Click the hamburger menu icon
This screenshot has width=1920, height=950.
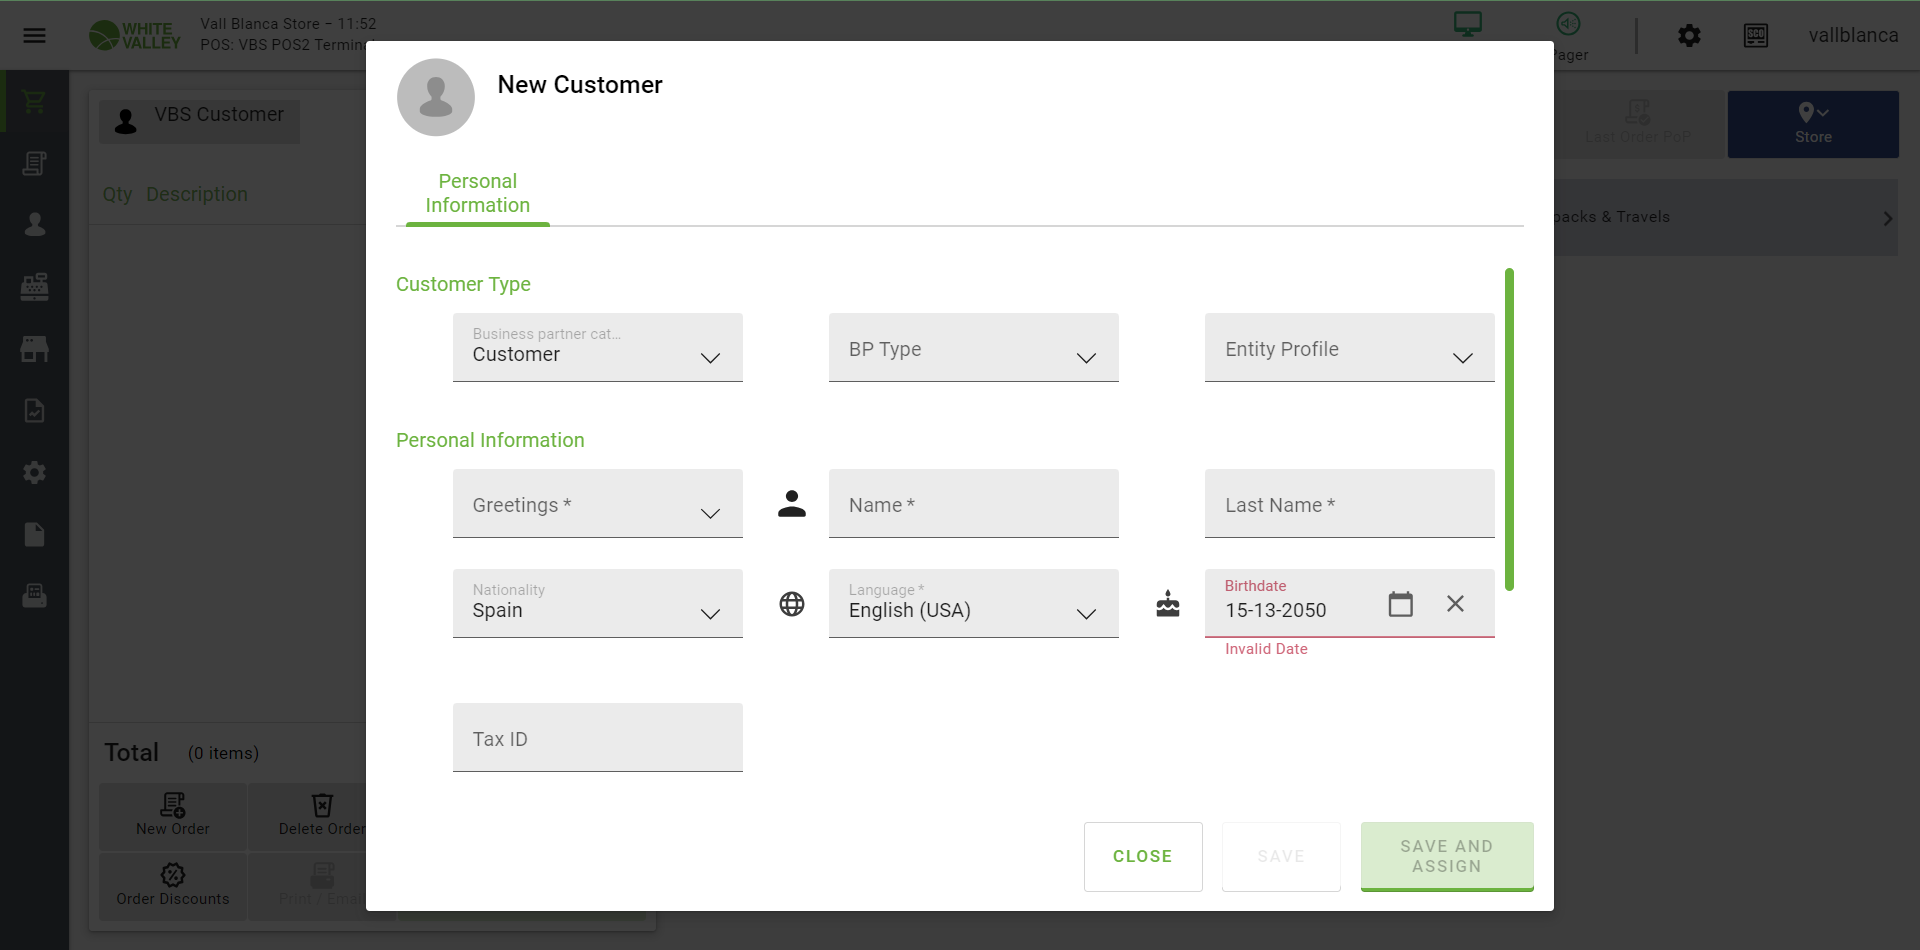point(35,36)
